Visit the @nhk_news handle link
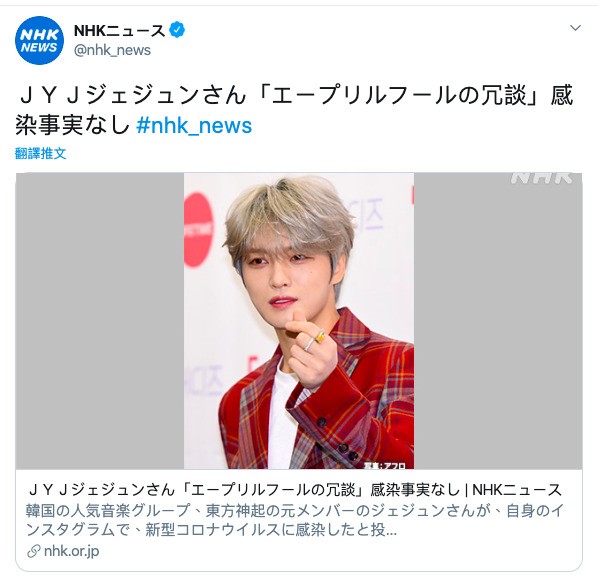This screenshot has height=587, width=598. click(112, 50)
